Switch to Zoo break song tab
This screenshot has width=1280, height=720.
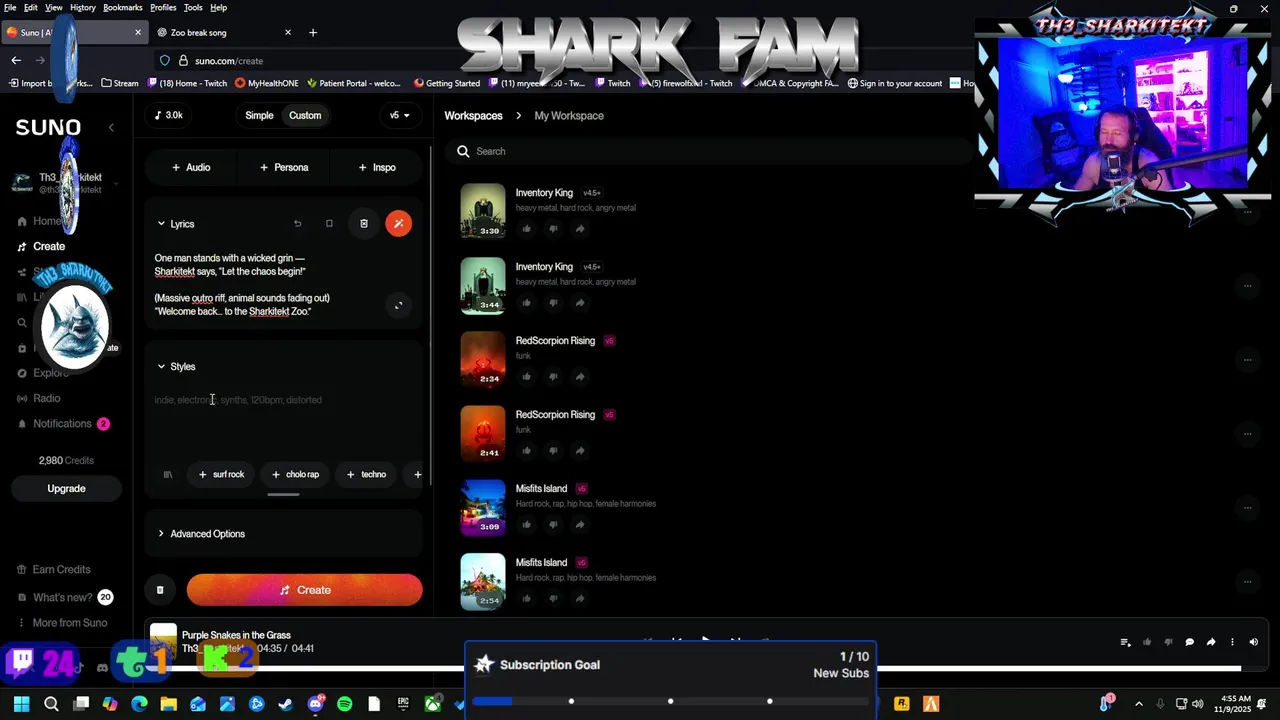[222, 32]
